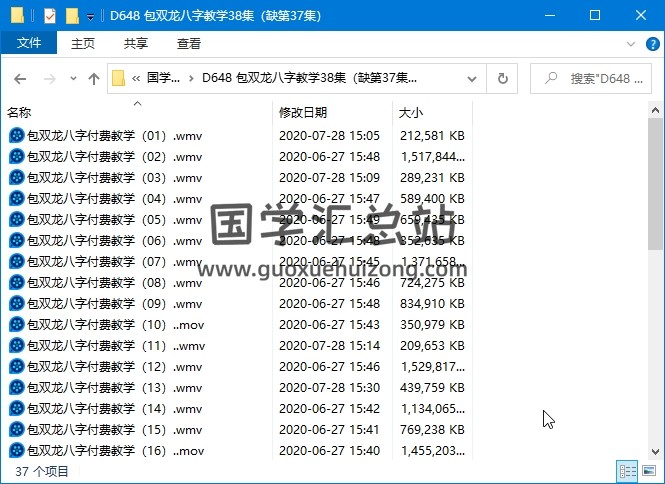Click the Properties icon in quick access toolbar
Image resolution: width=665 pixels, height=484 pixels.
[x=51, y=15]
